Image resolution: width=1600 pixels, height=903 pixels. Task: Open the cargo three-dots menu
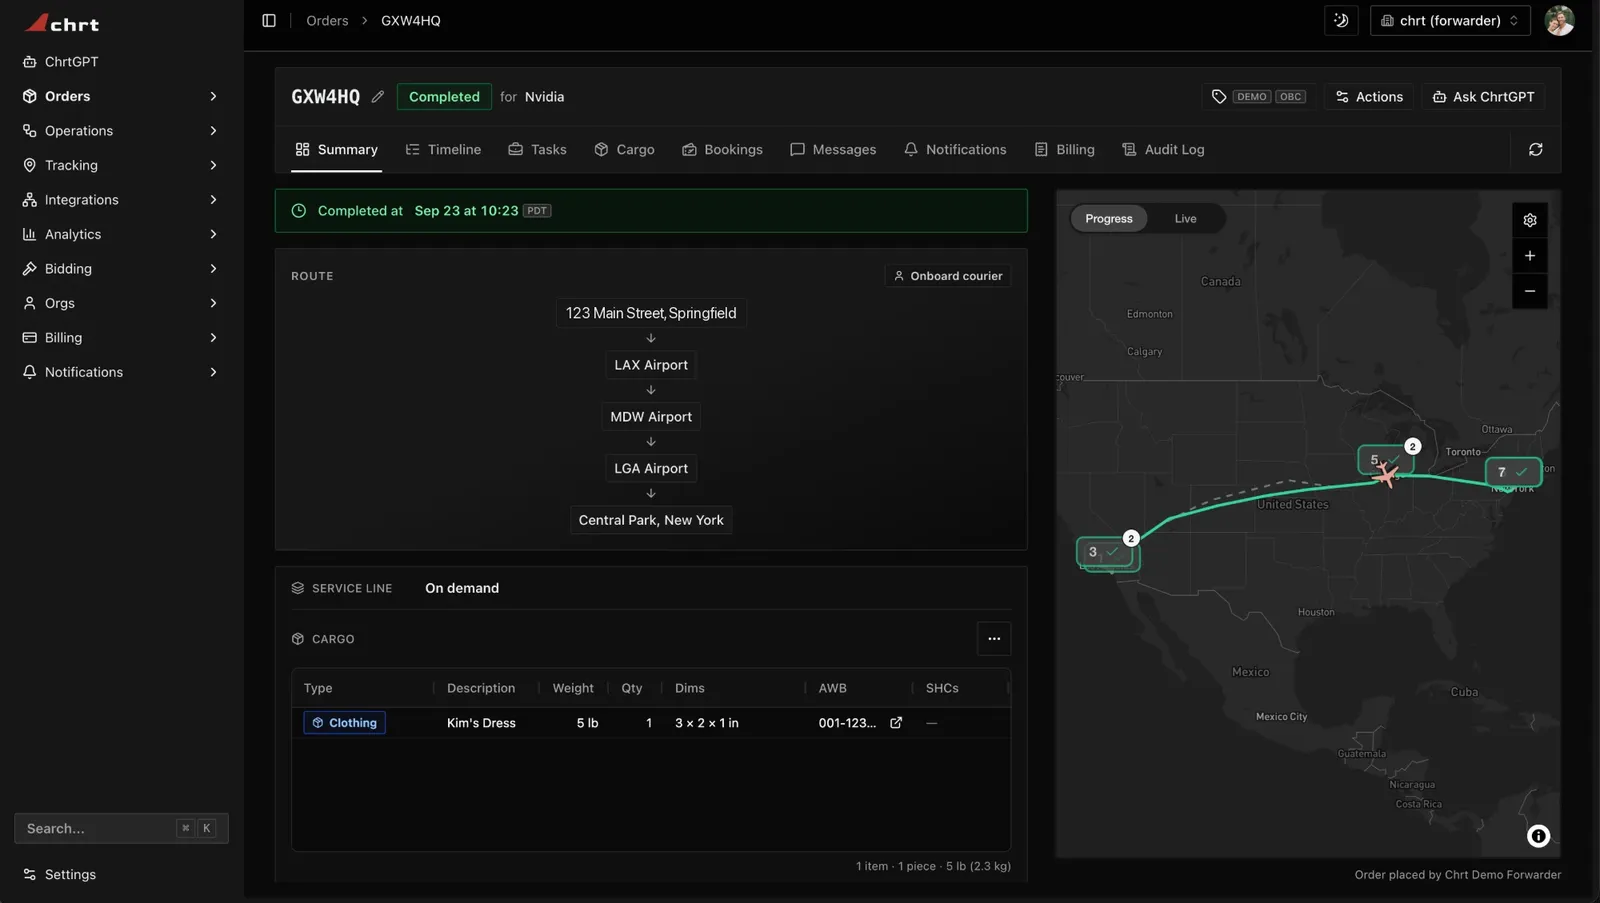click(x=994, y=639)
